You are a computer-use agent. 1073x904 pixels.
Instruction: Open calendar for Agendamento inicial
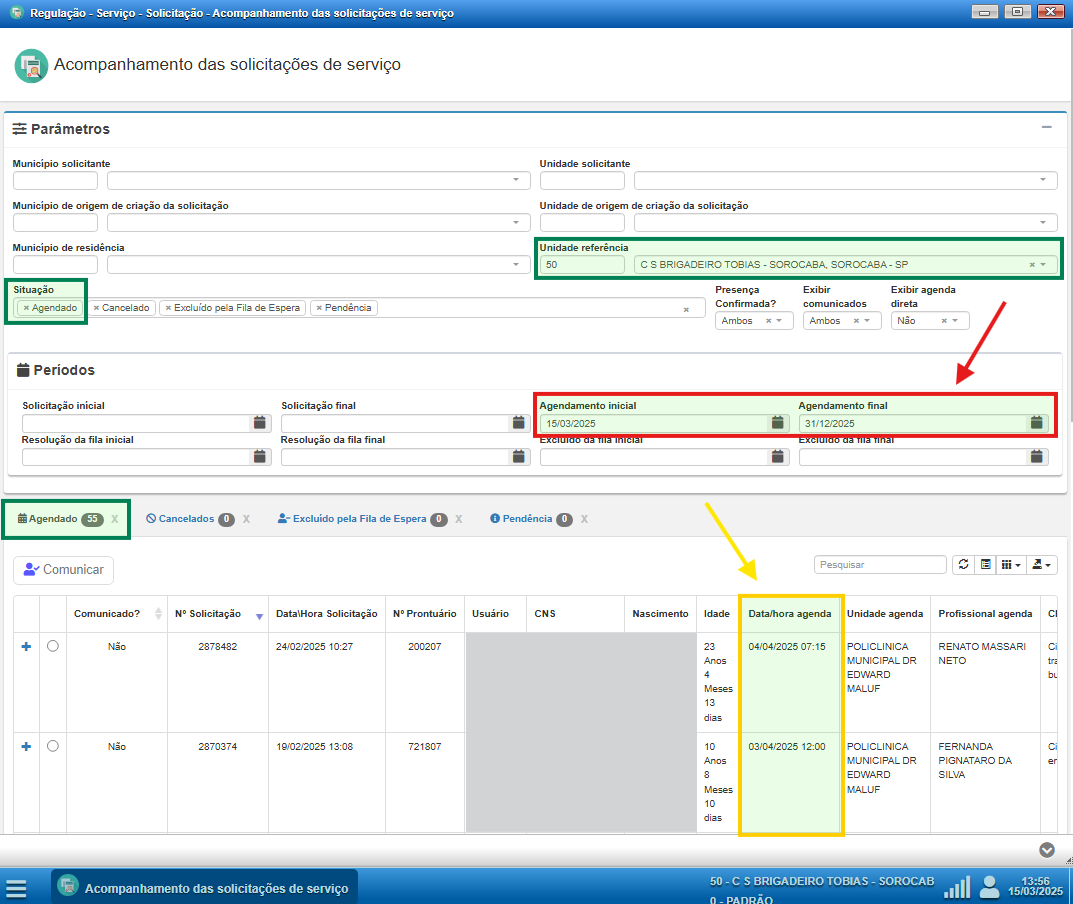click(778, 423)
